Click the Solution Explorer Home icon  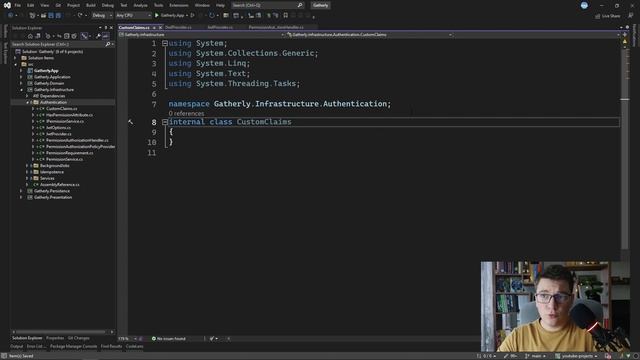click(30, 36)
